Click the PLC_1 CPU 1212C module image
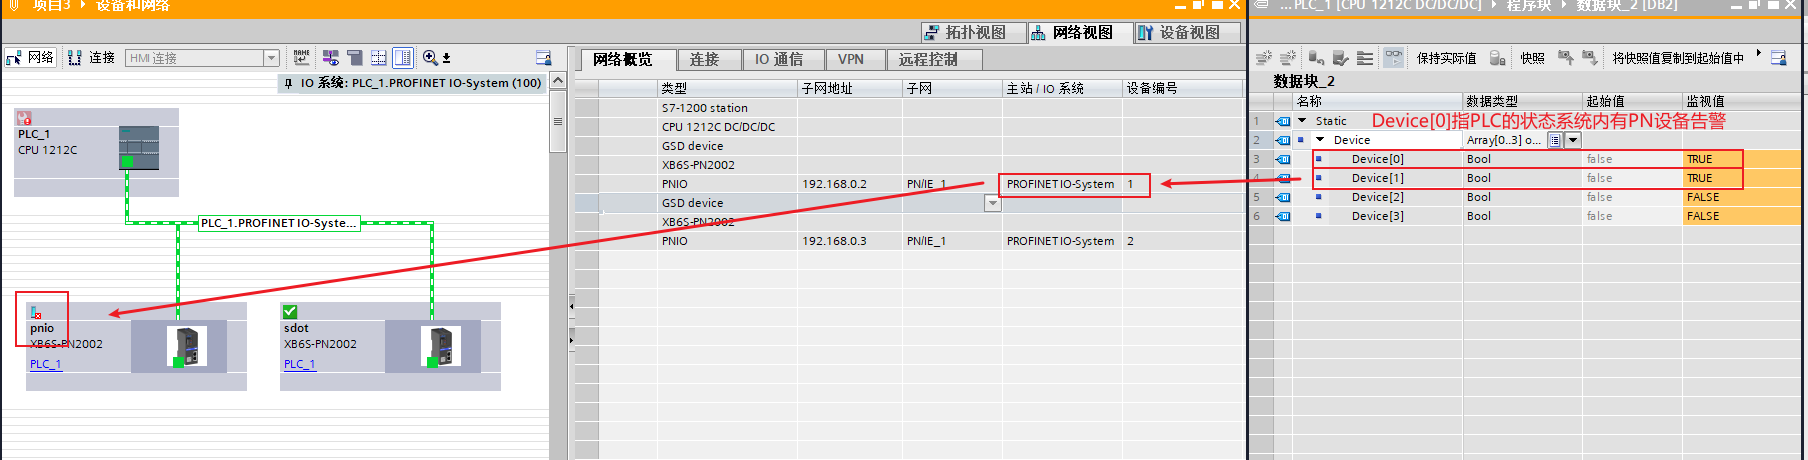 point(139,147)
